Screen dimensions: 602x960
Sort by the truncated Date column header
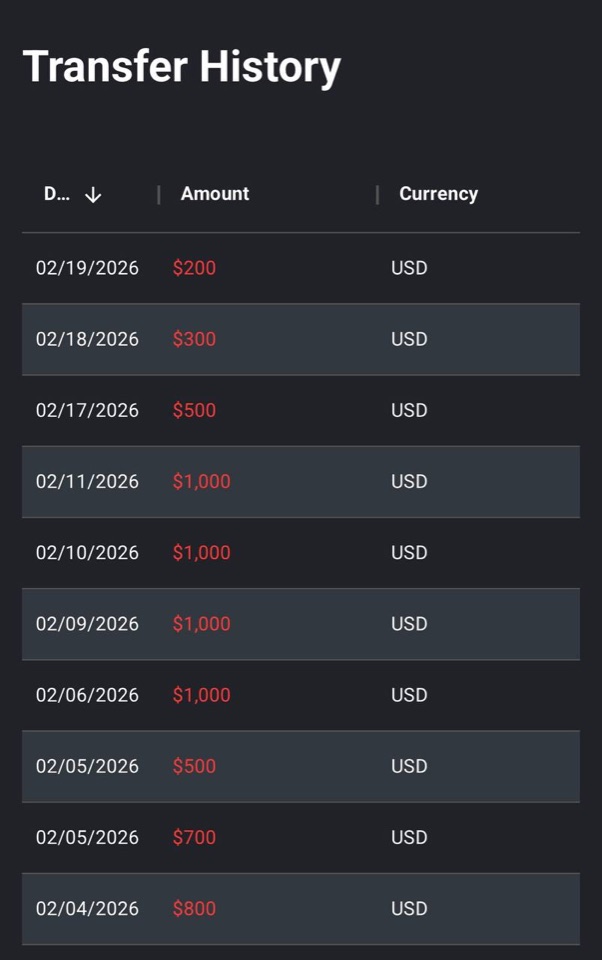point(56,194)
